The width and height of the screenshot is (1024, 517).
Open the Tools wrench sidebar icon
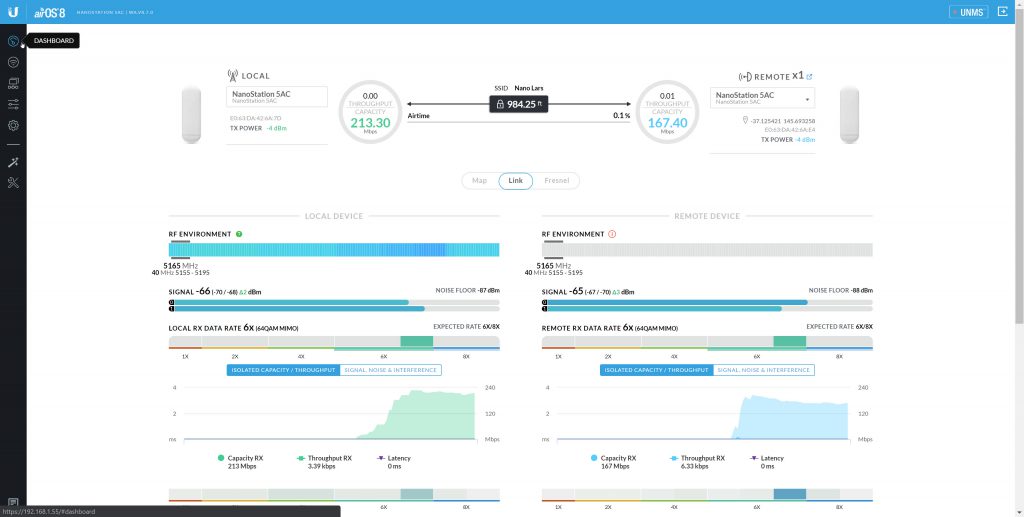[13, 183]
